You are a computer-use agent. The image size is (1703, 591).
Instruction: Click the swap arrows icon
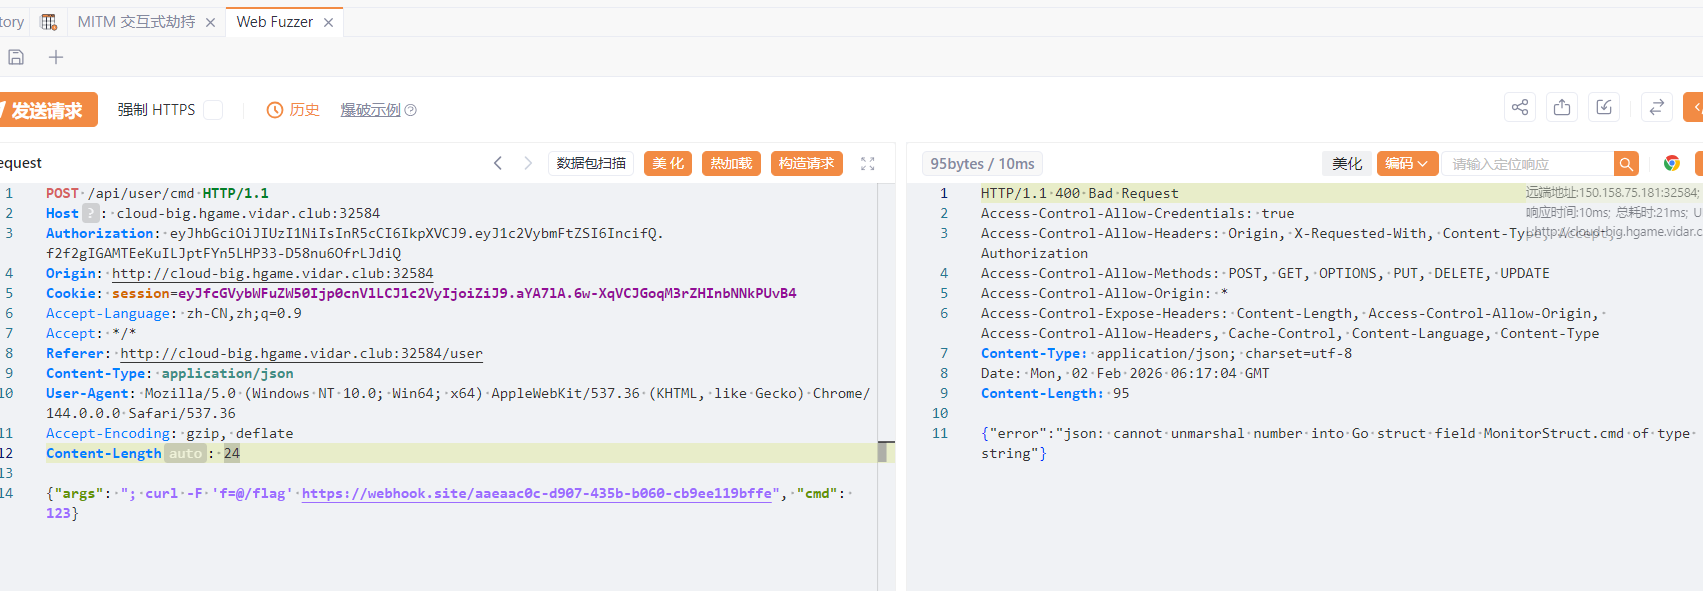tap(1656, 108)
